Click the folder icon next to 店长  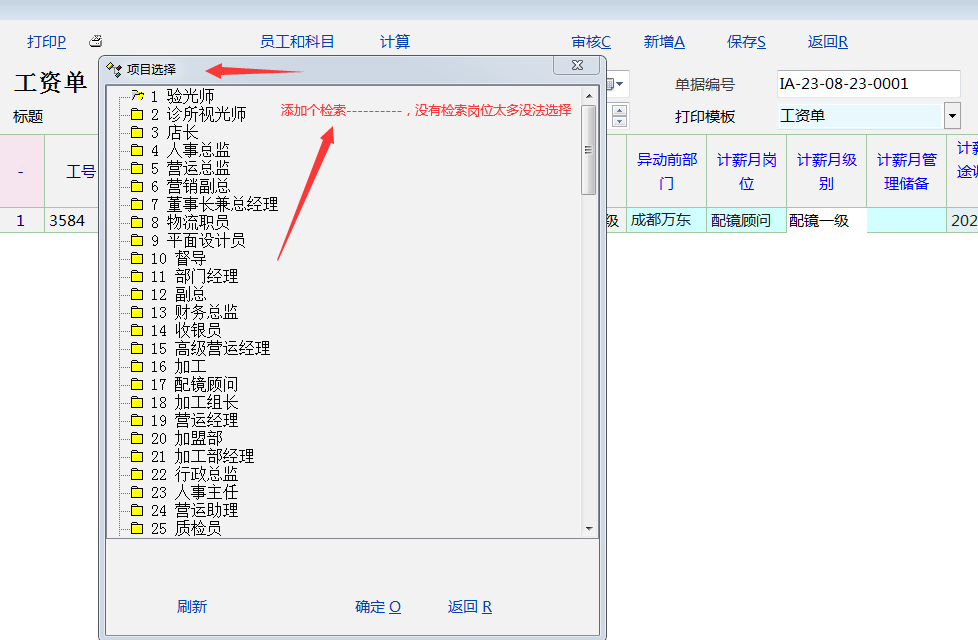(x=137, y=132)
